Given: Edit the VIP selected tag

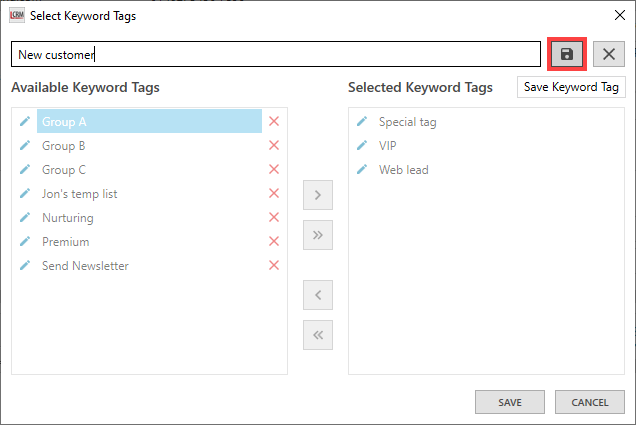Looking at the screenshot, I should pyautogui.click(x=362, y=146).
